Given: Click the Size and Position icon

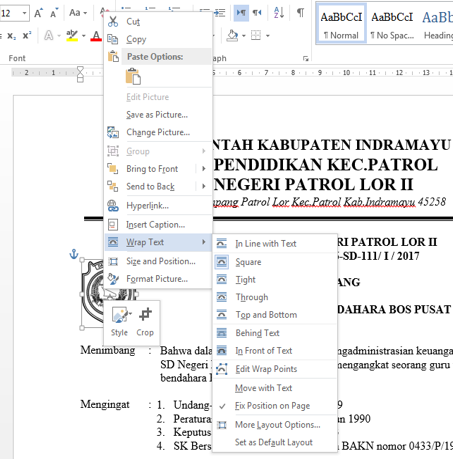Looking at the screenshot, I should pos(113,261).
